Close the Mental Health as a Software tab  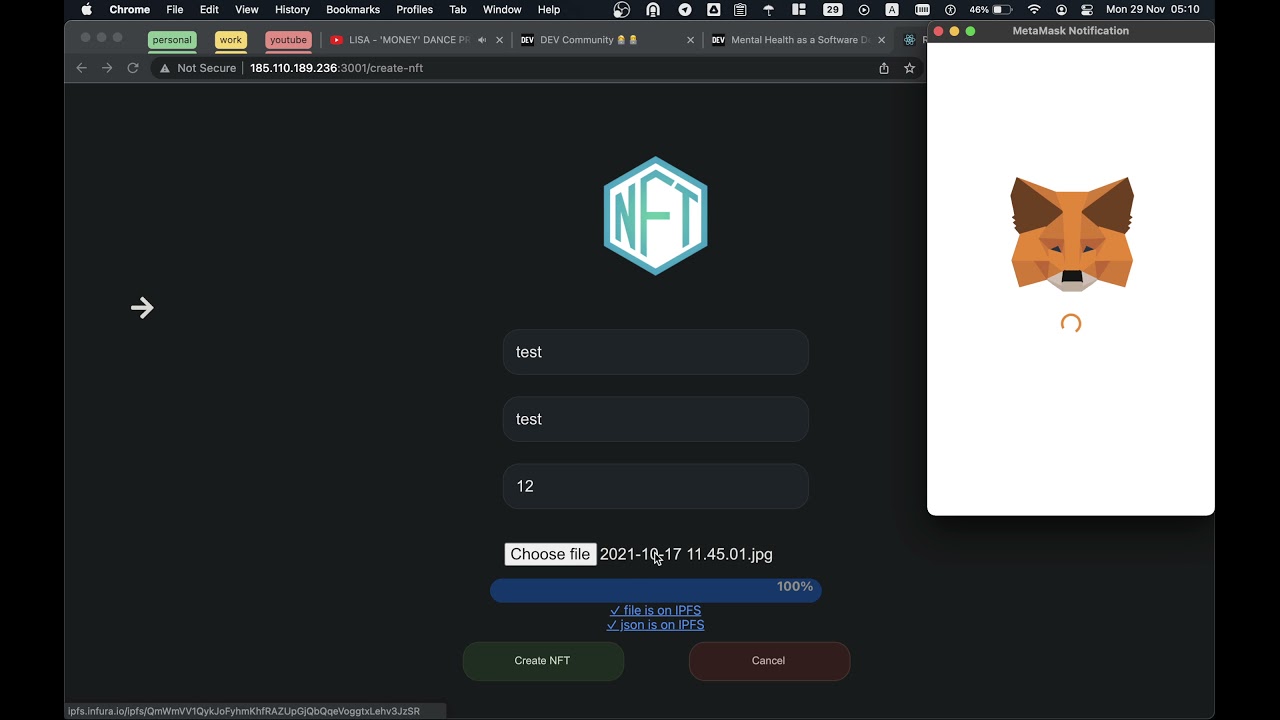point(881,40)
